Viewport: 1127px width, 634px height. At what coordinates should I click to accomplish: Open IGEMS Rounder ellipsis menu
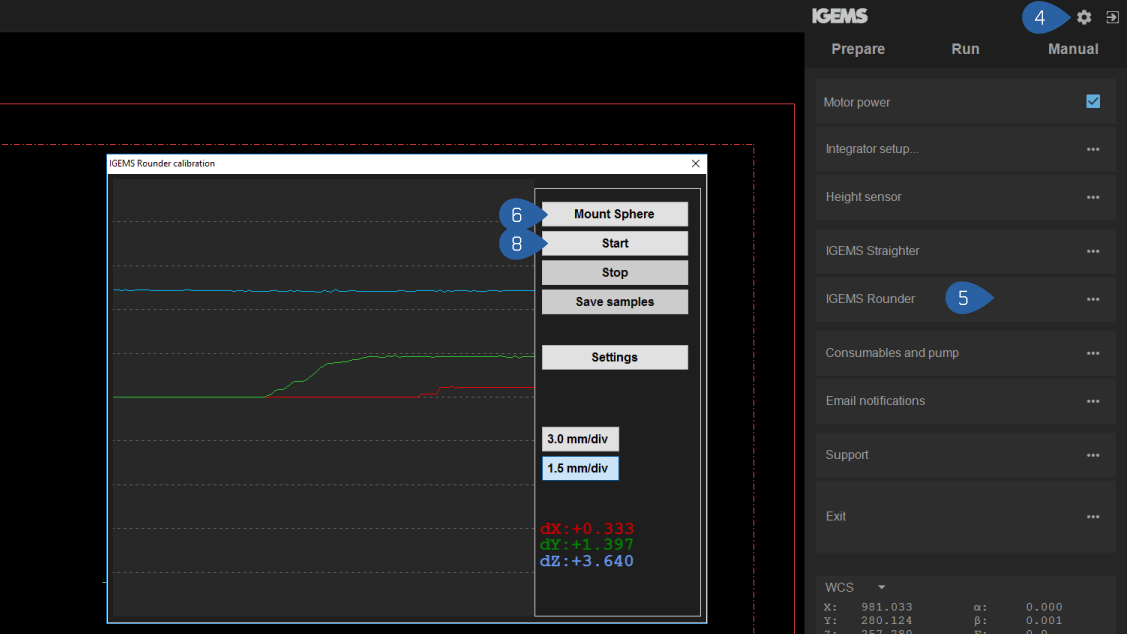tap(1092, 299)
